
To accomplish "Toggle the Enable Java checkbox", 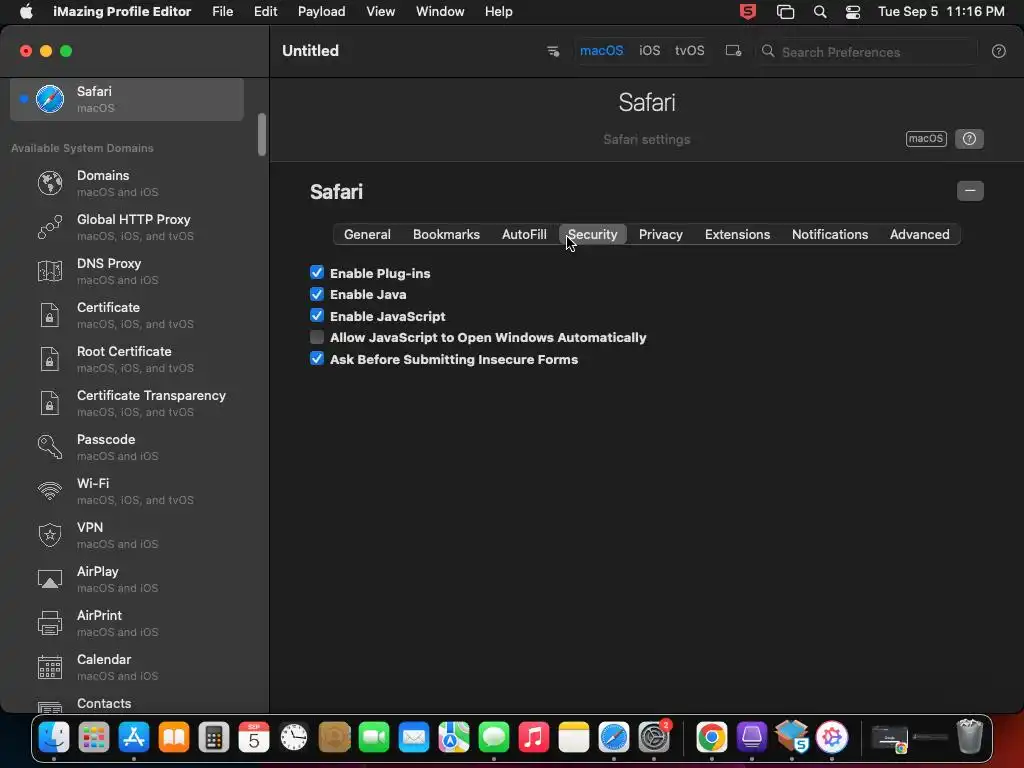I will [317, 294].
